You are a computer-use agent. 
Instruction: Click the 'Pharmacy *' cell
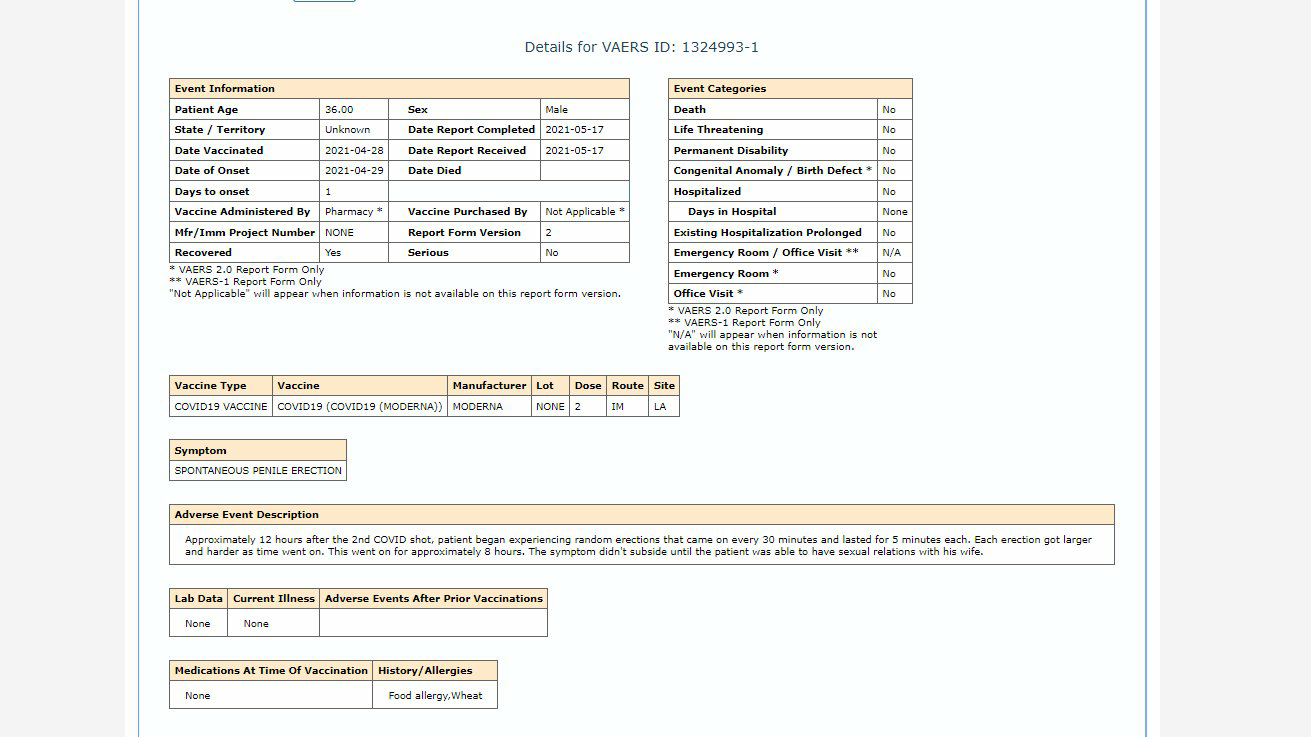point(354,212)
